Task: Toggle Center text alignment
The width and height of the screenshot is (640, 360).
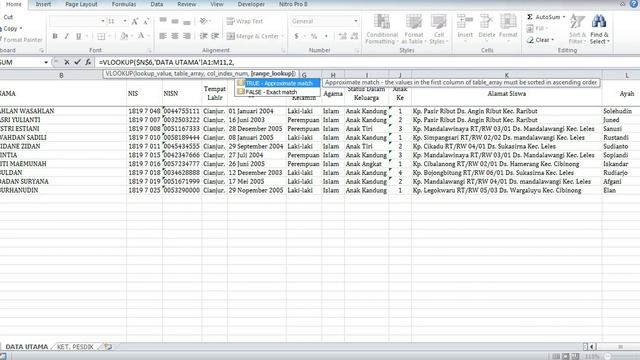Action: pos(175,36)
